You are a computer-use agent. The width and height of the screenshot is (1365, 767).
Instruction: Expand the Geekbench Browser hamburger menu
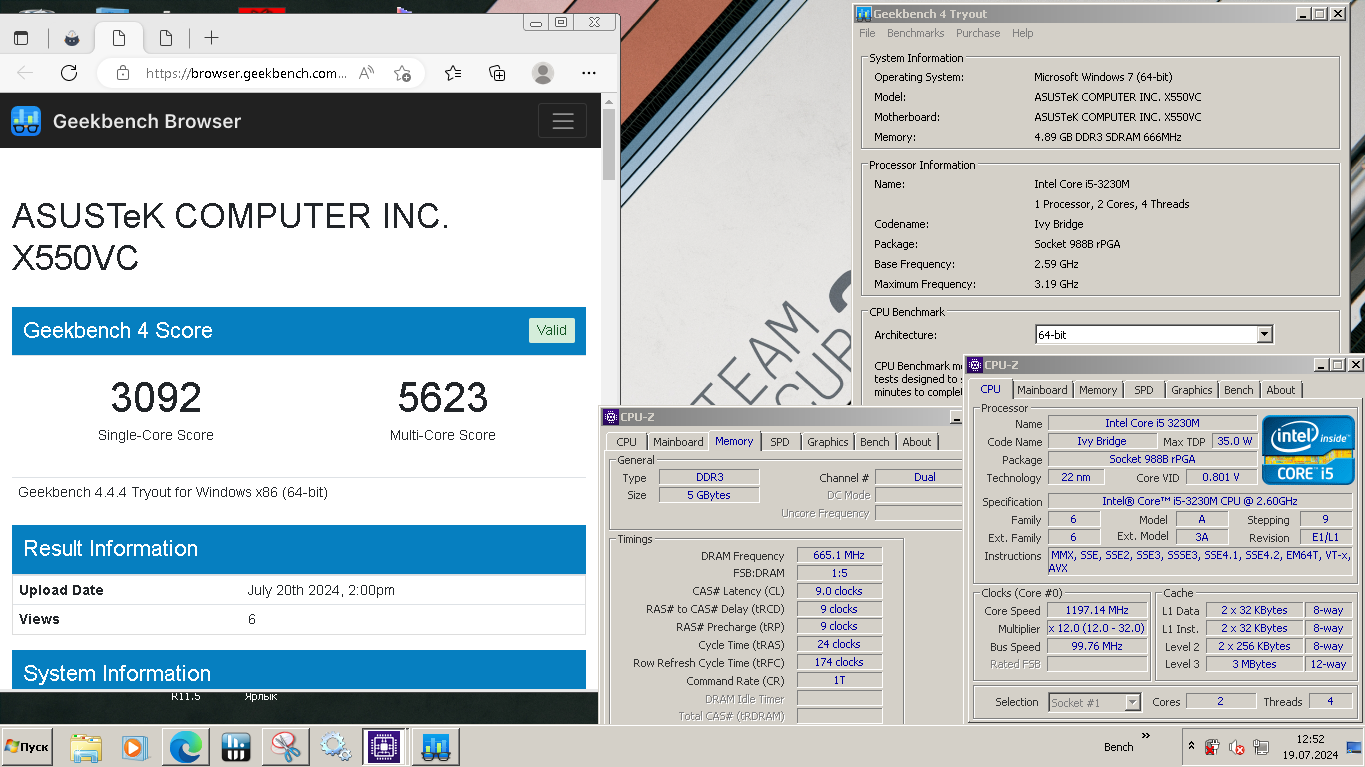click(x=563, y=121)
